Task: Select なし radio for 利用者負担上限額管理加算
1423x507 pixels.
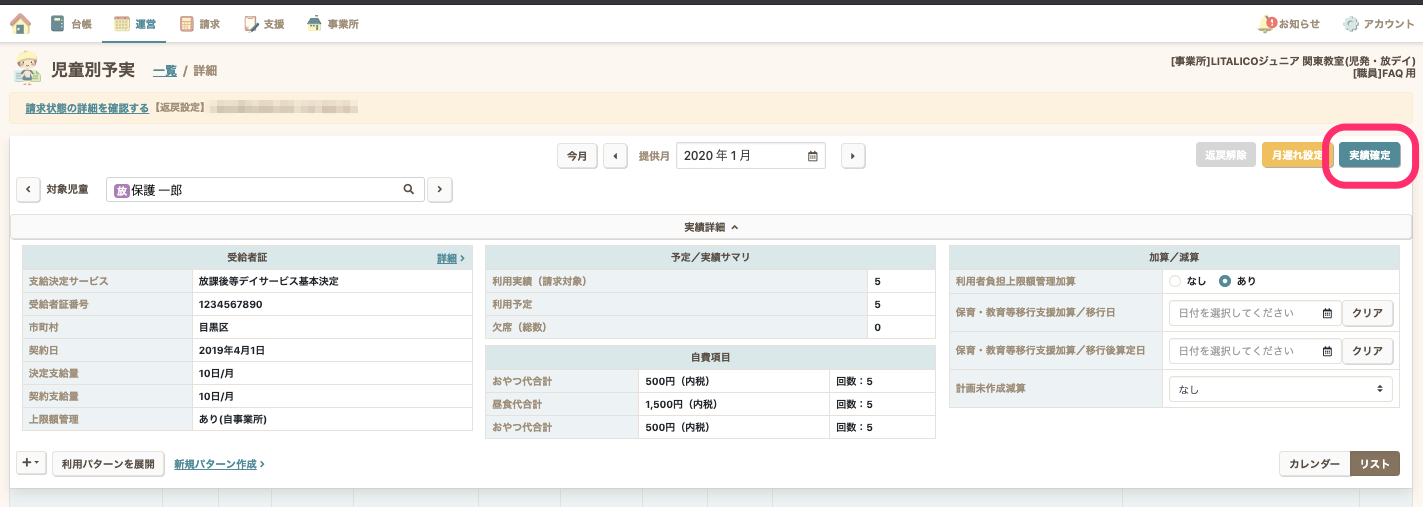Action: 1175,282
